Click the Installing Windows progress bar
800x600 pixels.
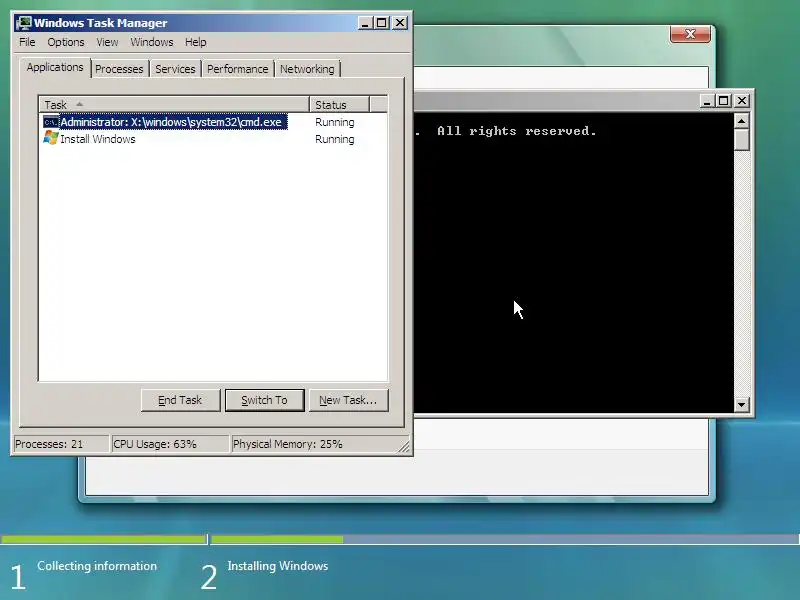[x=505, y=539]
